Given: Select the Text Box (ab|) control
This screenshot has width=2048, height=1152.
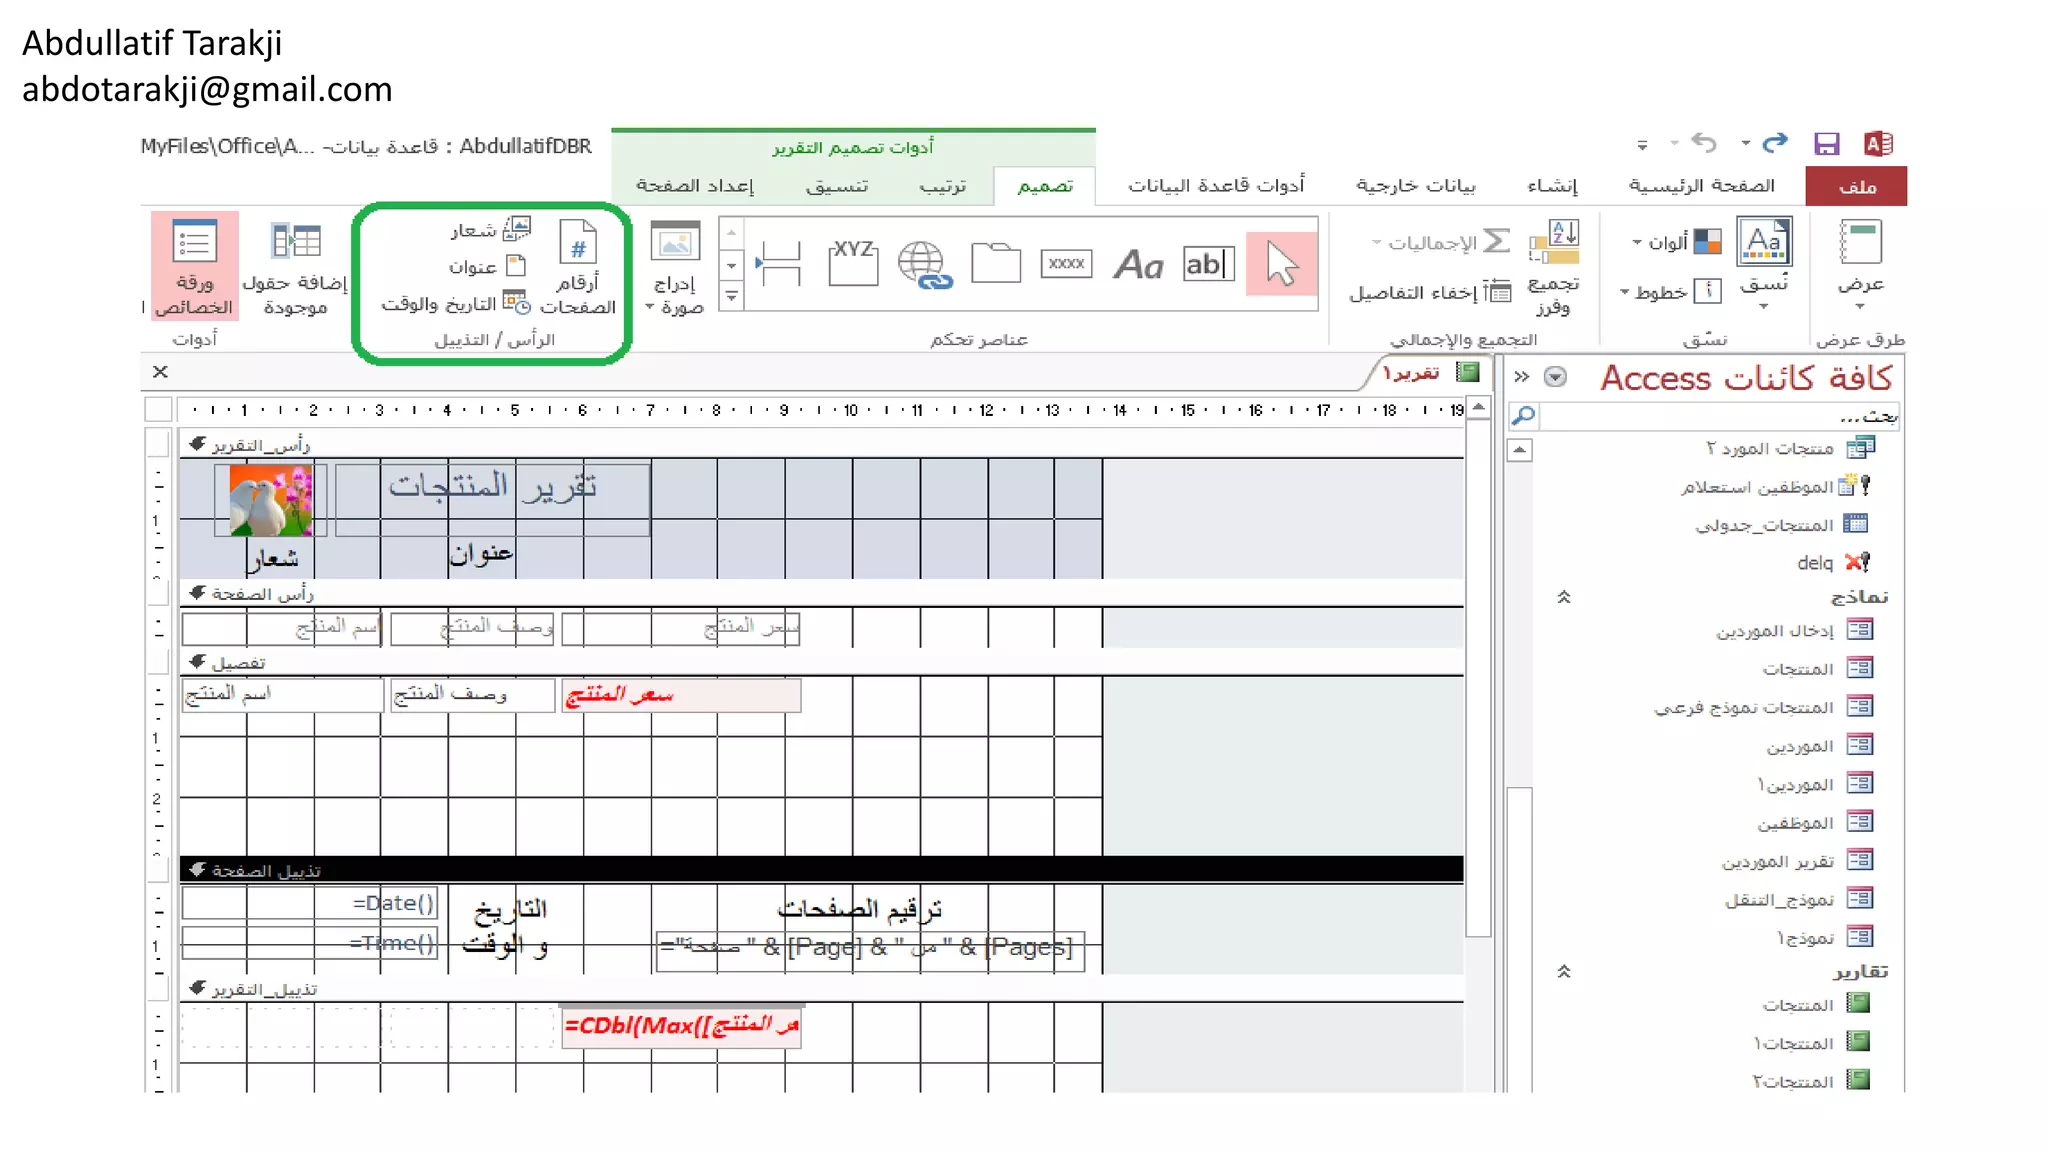Looking at the screenshot, I should (1208, 264).
